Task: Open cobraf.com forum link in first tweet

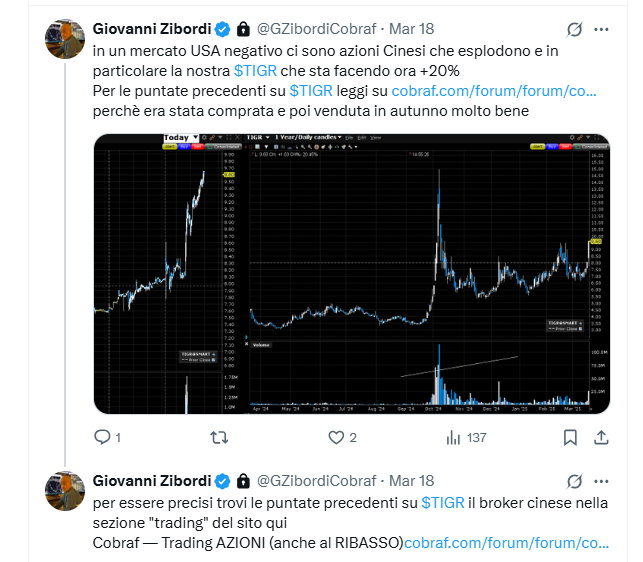Action: click(494, 91)
